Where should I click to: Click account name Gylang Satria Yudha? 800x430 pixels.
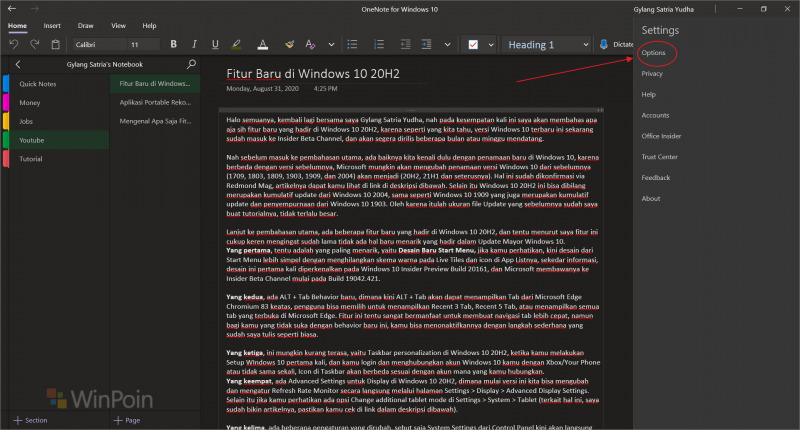tap(663, 9)
